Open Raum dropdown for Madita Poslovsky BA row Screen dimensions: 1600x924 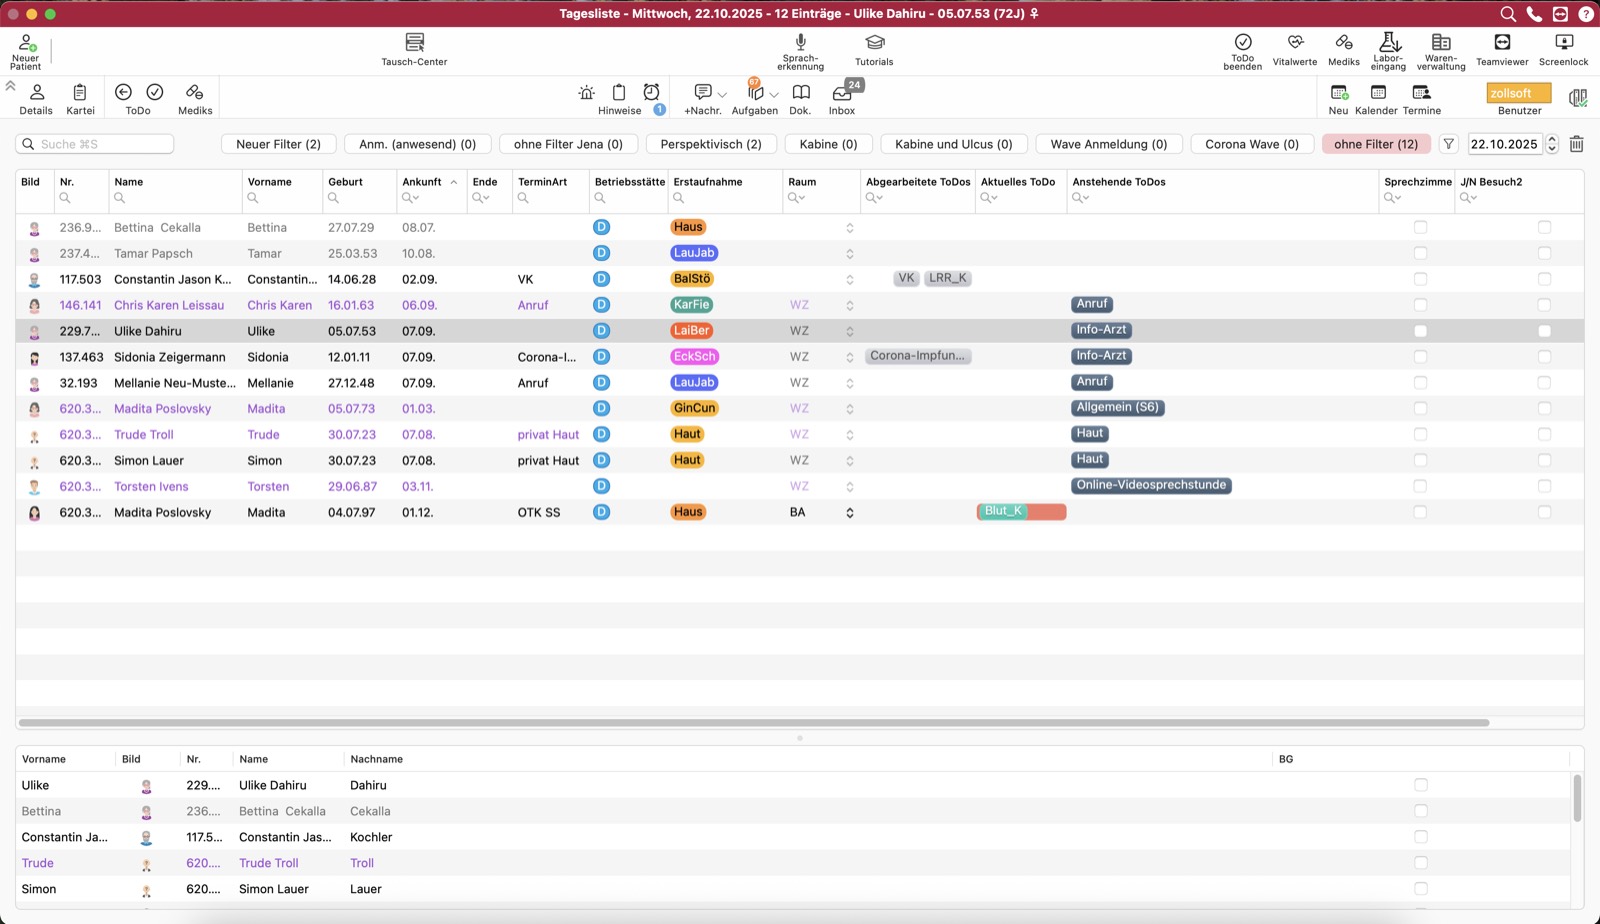(850, 512)
